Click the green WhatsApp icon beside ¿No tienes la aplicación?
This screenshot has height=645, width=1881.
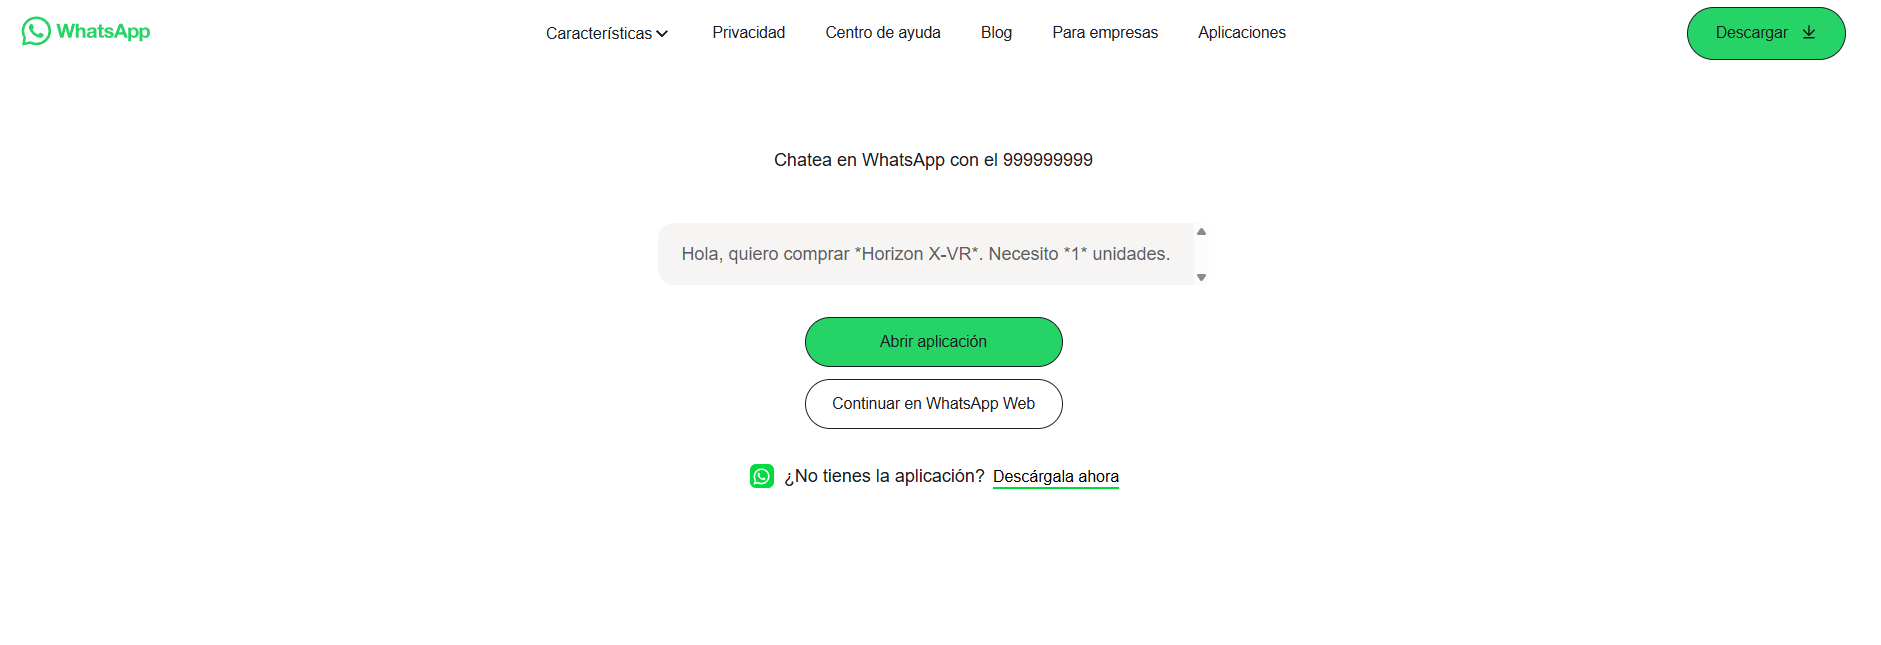pyautogui.click(x=762, y=476)
